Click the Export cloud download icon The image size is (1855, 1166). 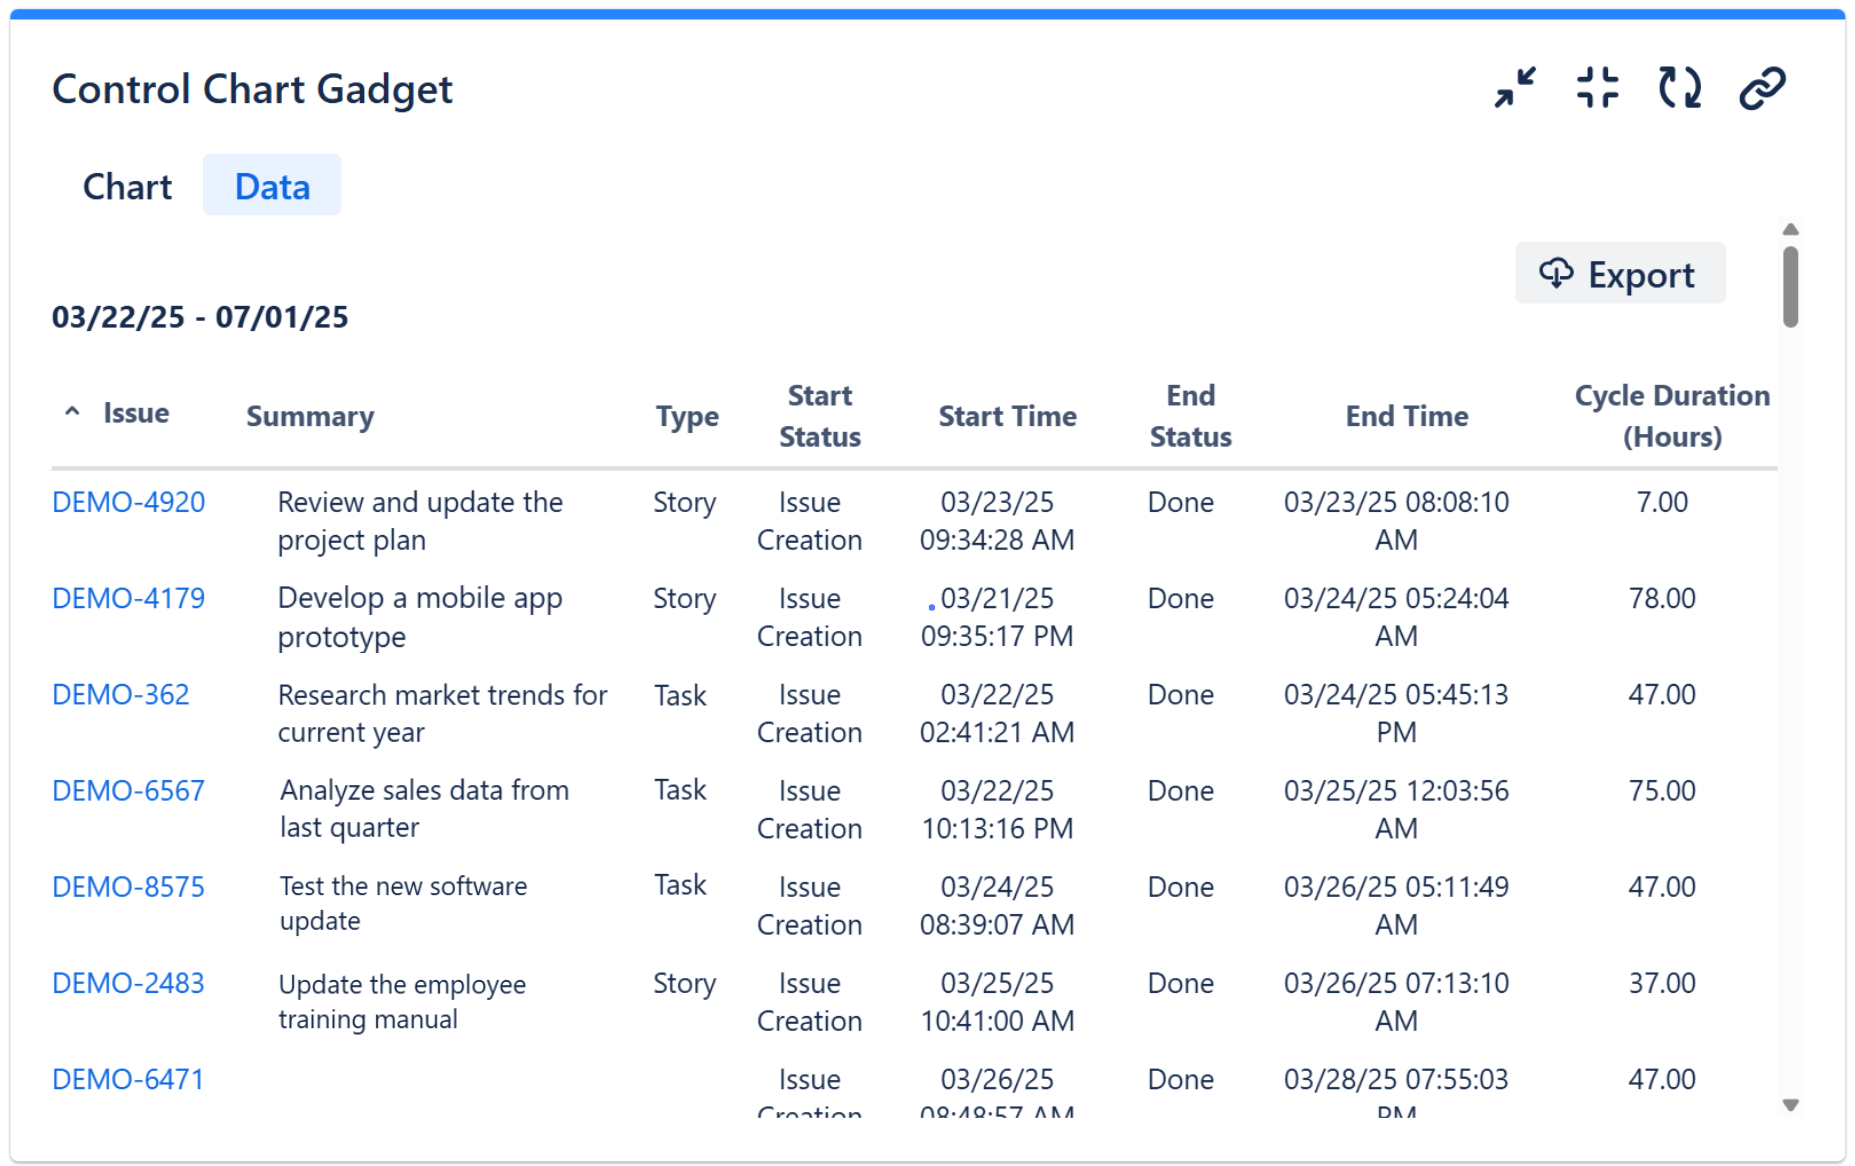click(1556, 272)
